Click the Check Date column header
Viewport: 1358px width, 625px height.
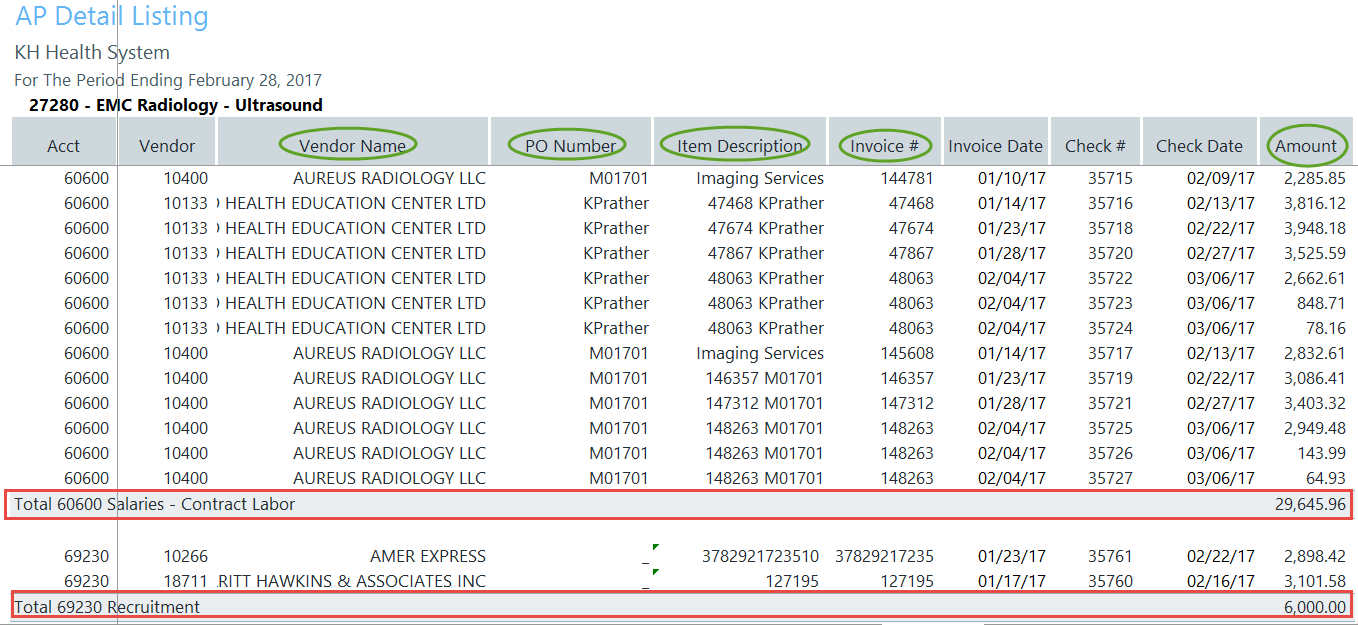coord(1199,146)
